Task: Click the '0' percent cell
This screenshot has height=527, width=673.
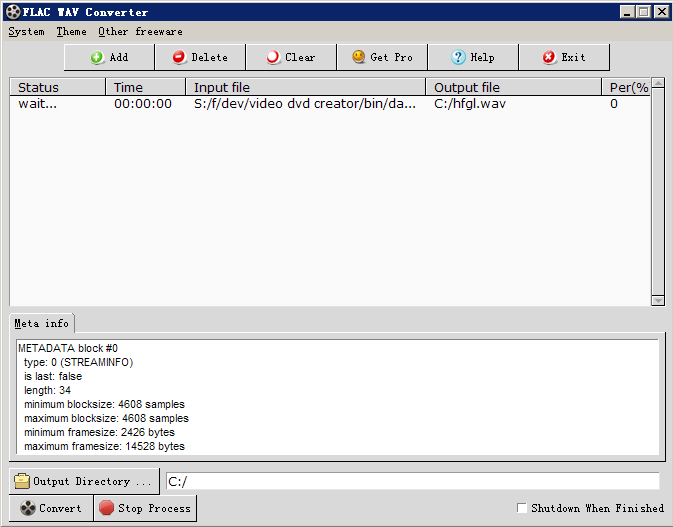Action: pyautogui.click(x=614, y=104)
